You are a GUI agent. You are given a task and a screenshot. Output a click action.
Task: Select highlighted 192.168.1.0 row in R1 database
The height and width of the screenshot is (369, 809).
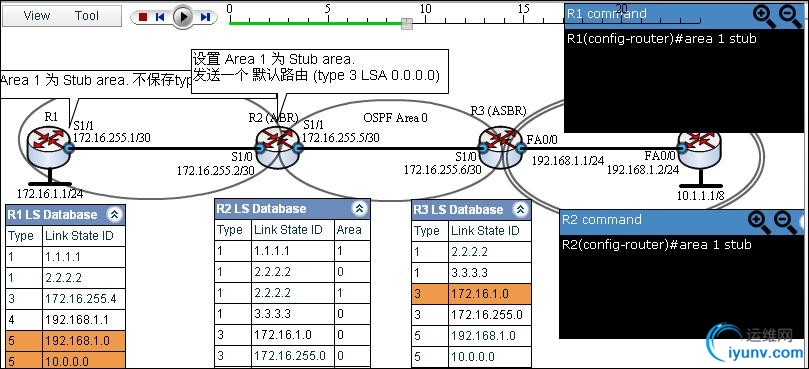66,341
